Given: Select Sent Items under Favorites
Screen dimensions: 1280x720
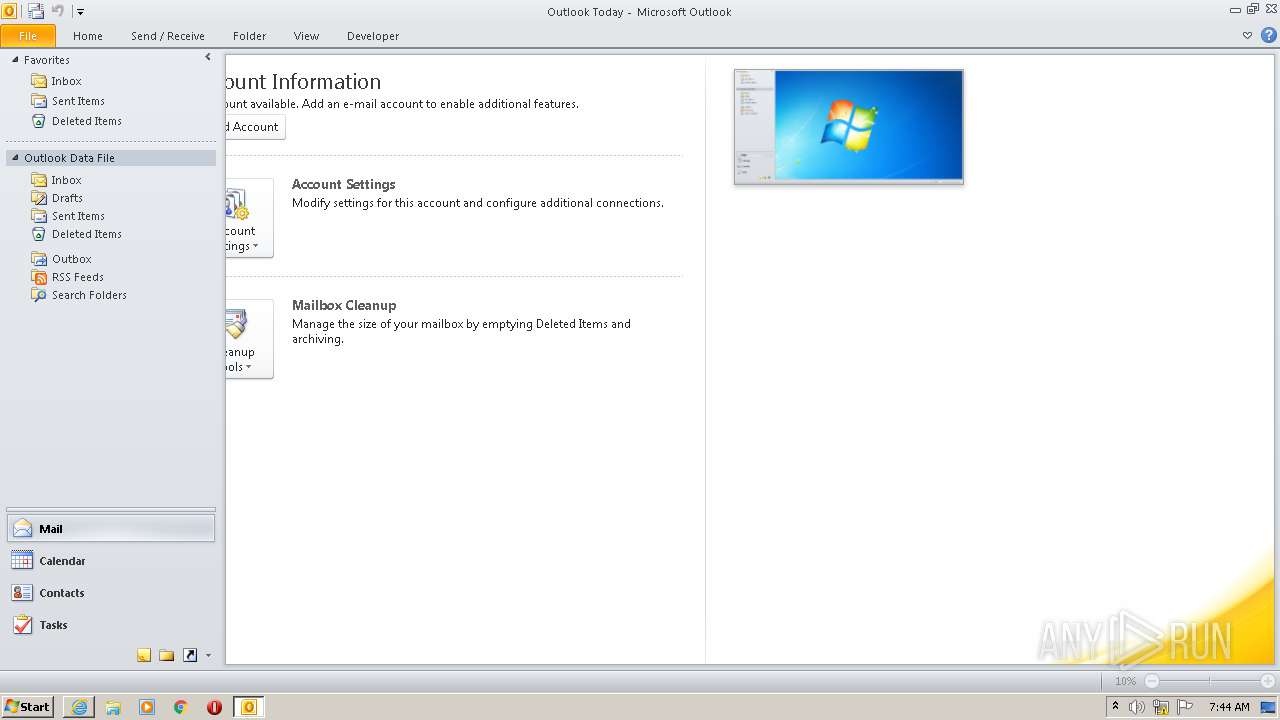Looking at the screenshot, I should click(x=78, y=101).
